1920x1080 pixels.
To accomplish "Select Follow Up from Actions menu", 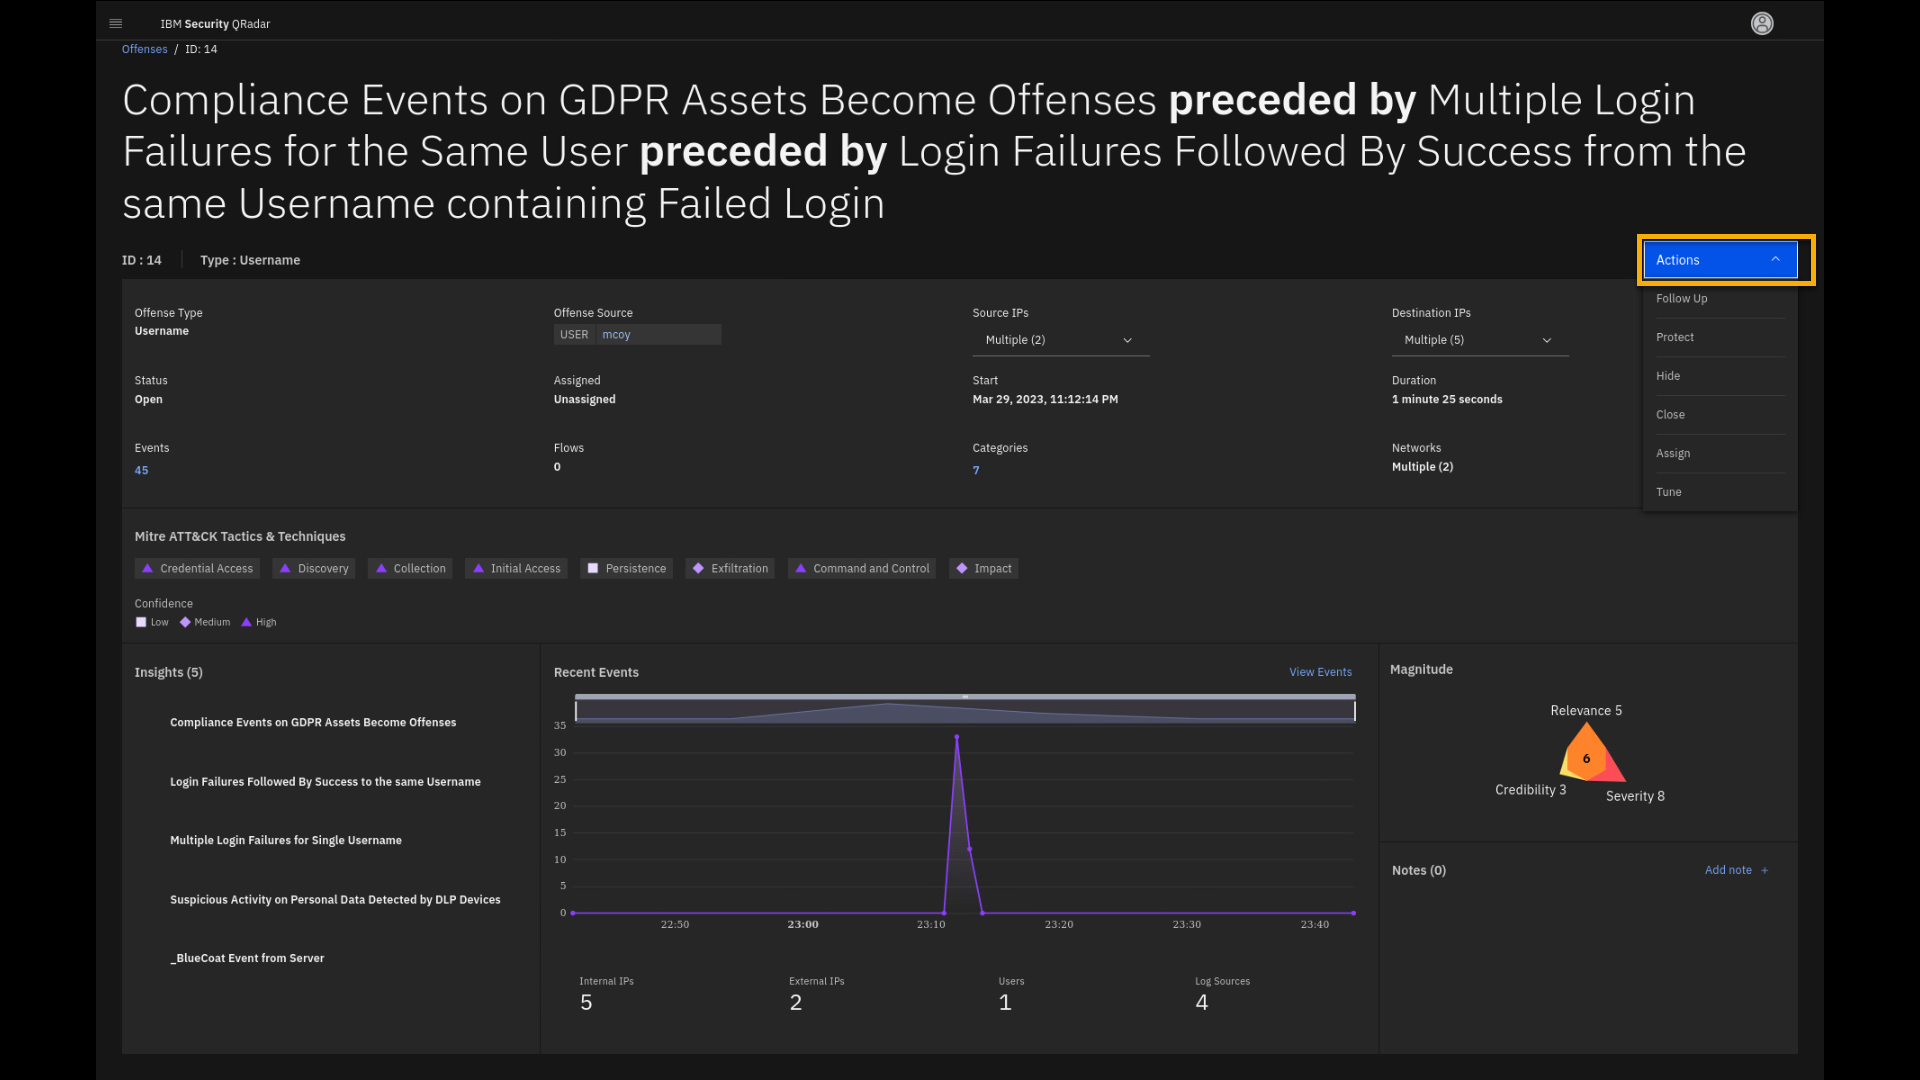I will pyautogui.click(x=1682, y=299).
